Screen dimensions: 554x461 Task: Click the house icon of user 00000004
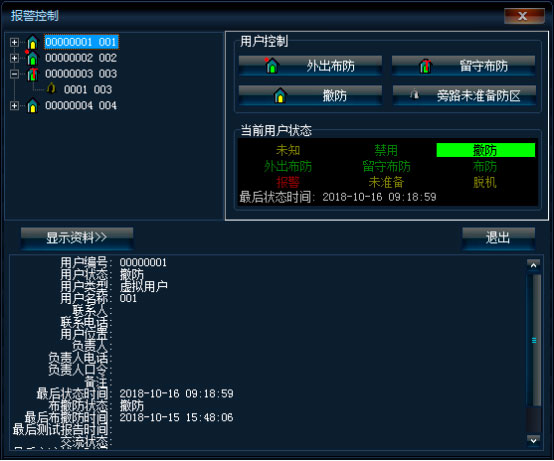point(33,106)
